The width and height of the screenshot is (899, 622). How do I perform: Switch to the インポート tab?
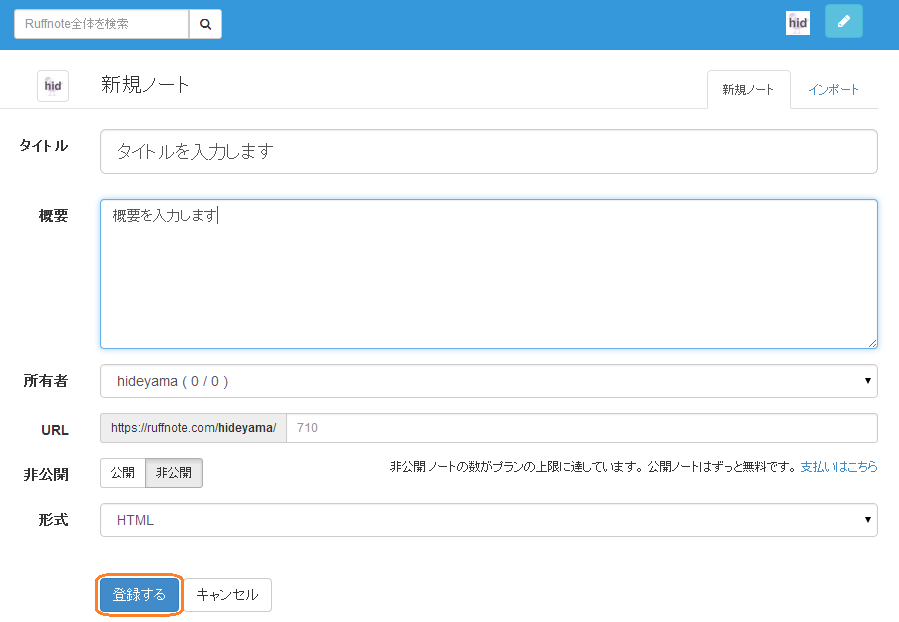coord(833,89)
